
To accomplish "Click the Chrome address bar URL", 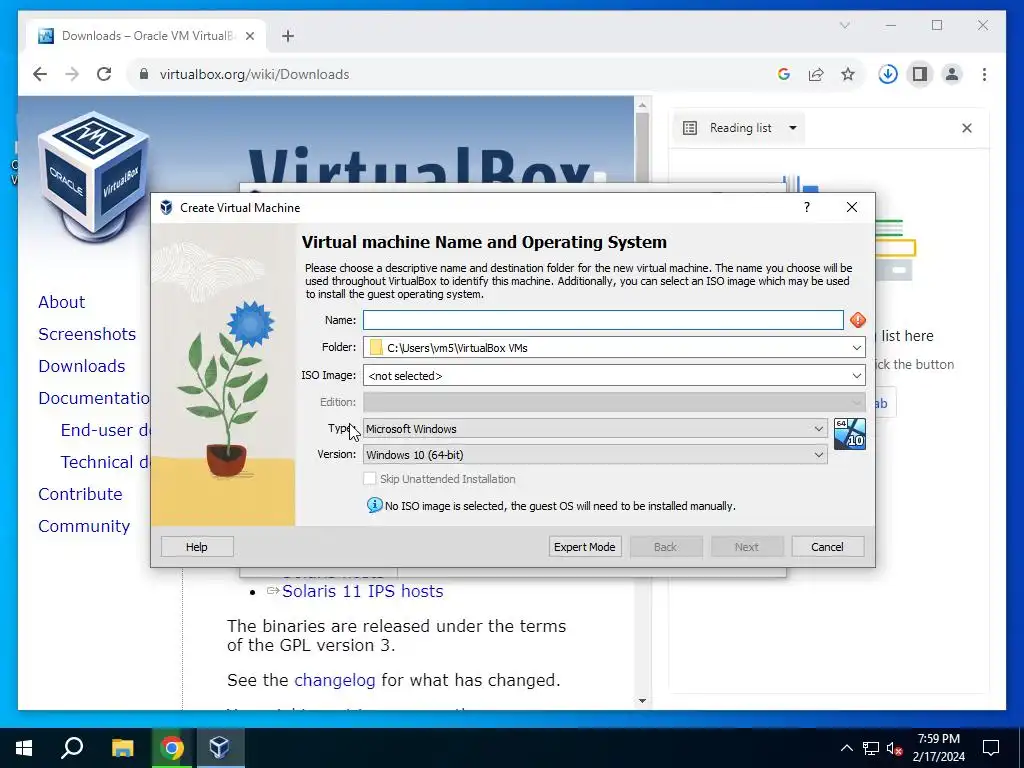I will (254, 74).
